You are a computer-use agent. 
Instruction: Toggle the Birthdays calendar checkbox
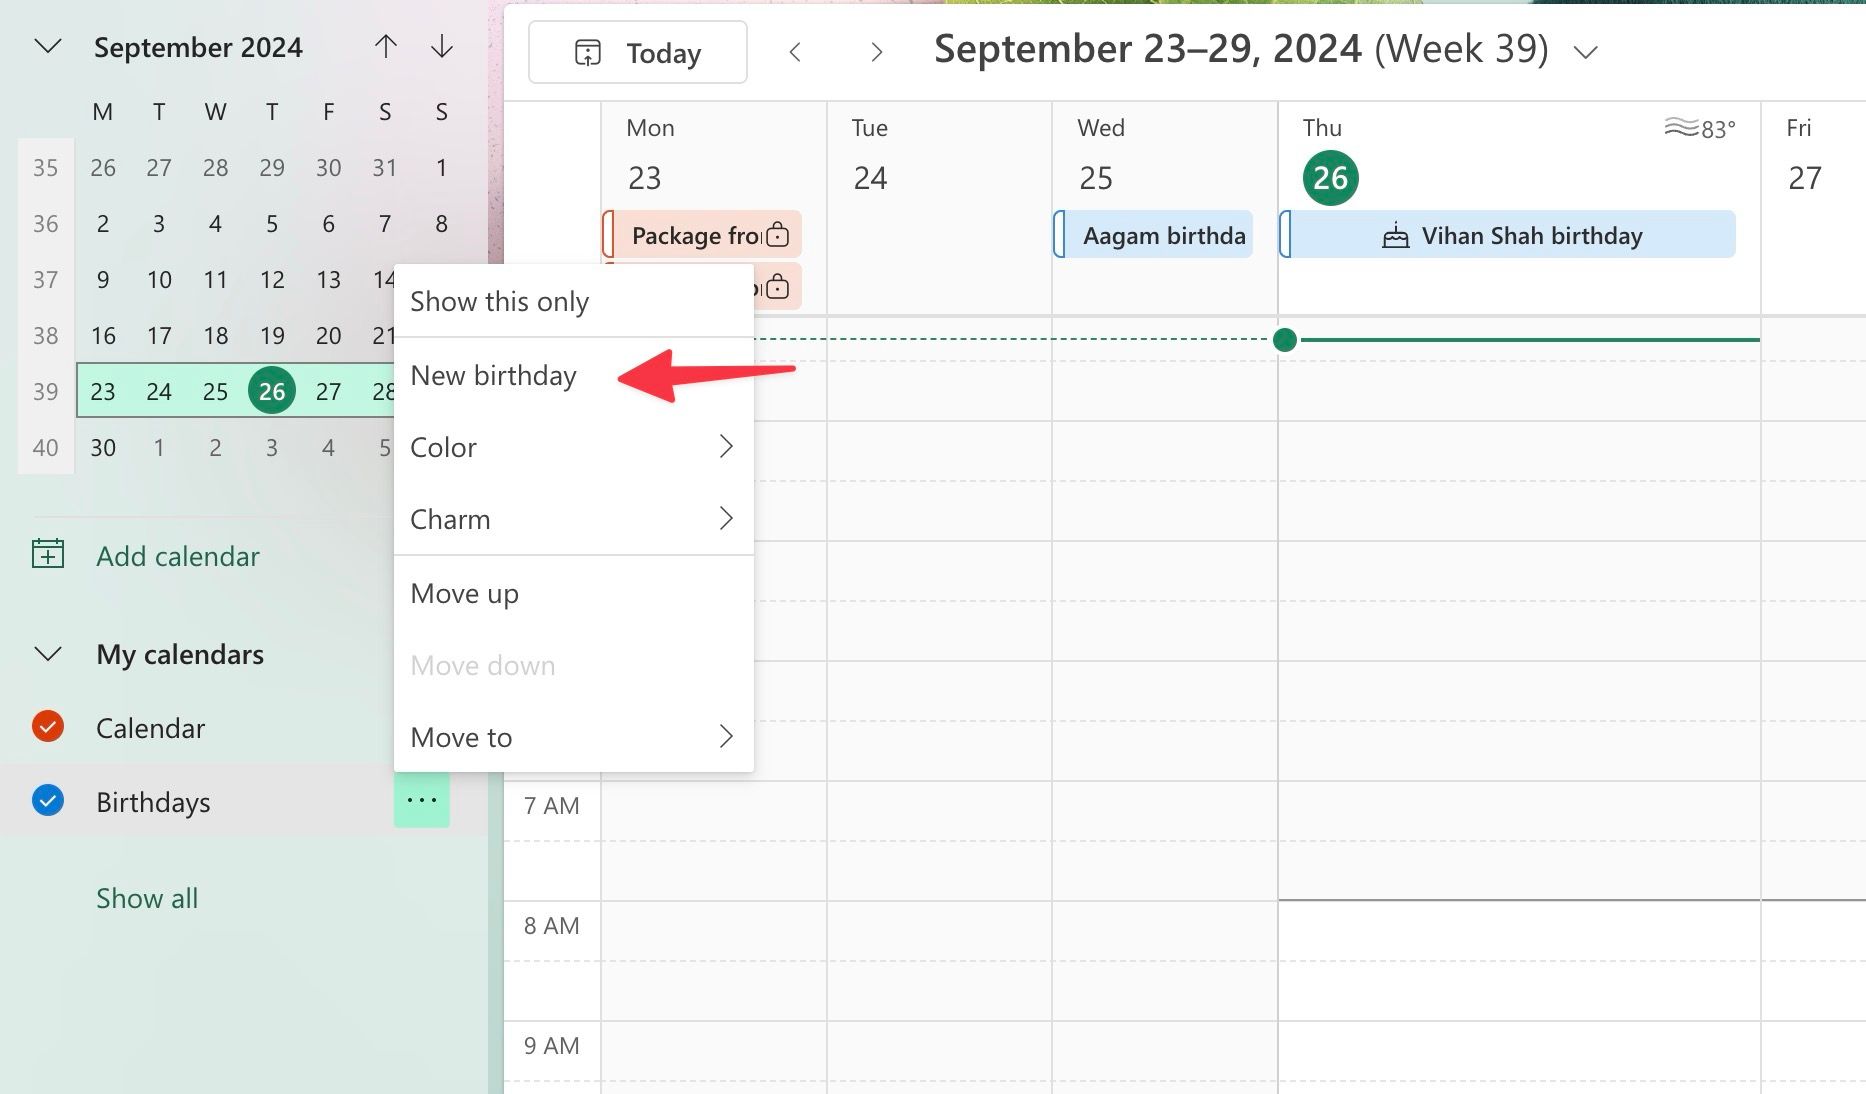(x=48, y=801)
